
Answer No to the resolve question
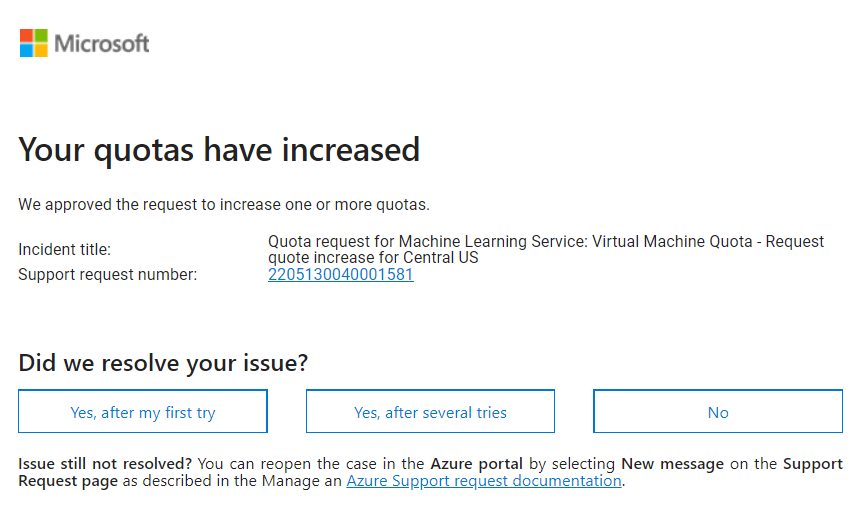click(x=718, y=411)
